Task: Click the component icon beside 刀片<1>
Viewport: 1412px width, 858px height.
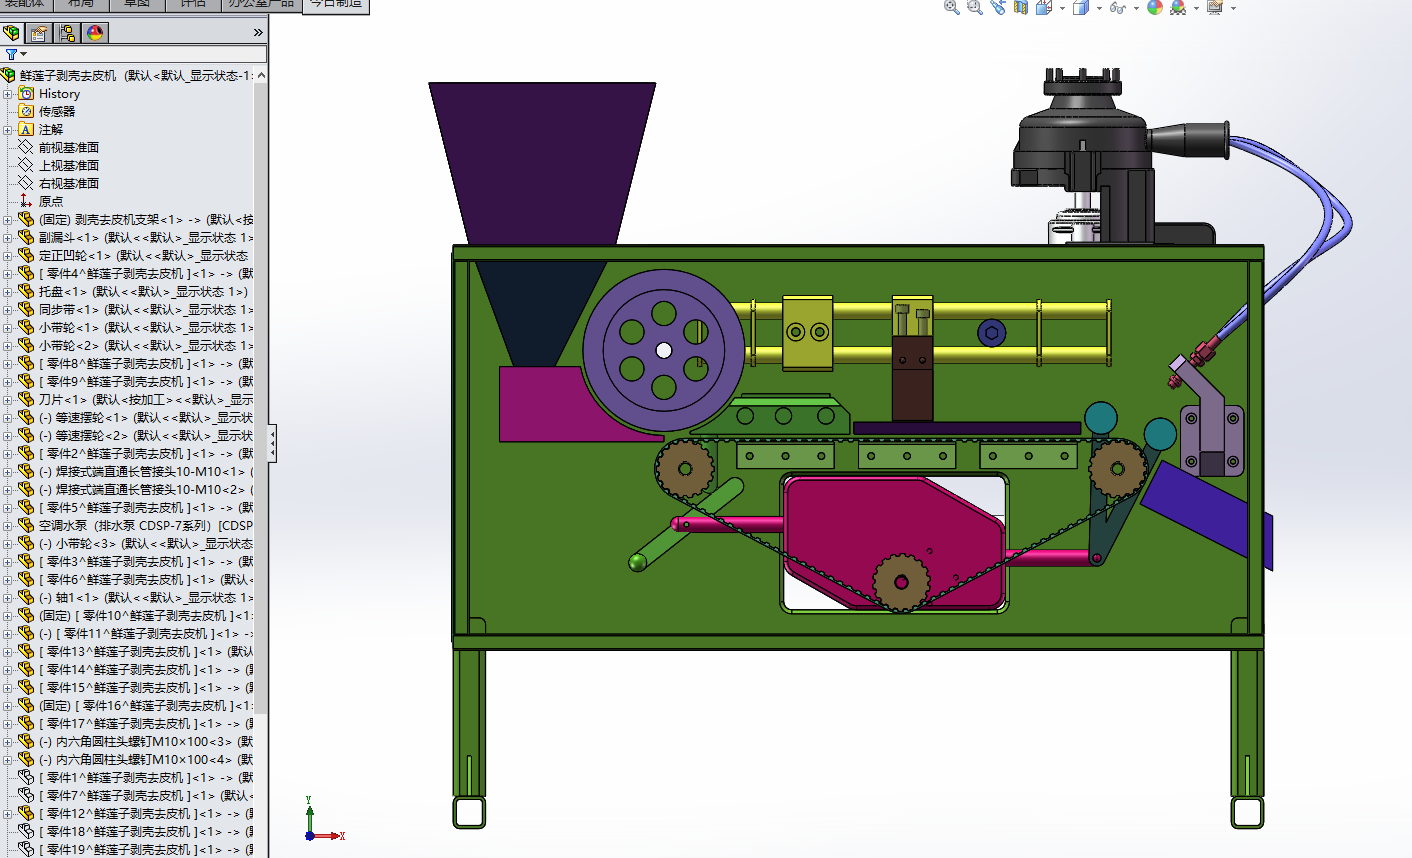Action: coord(26,399)
